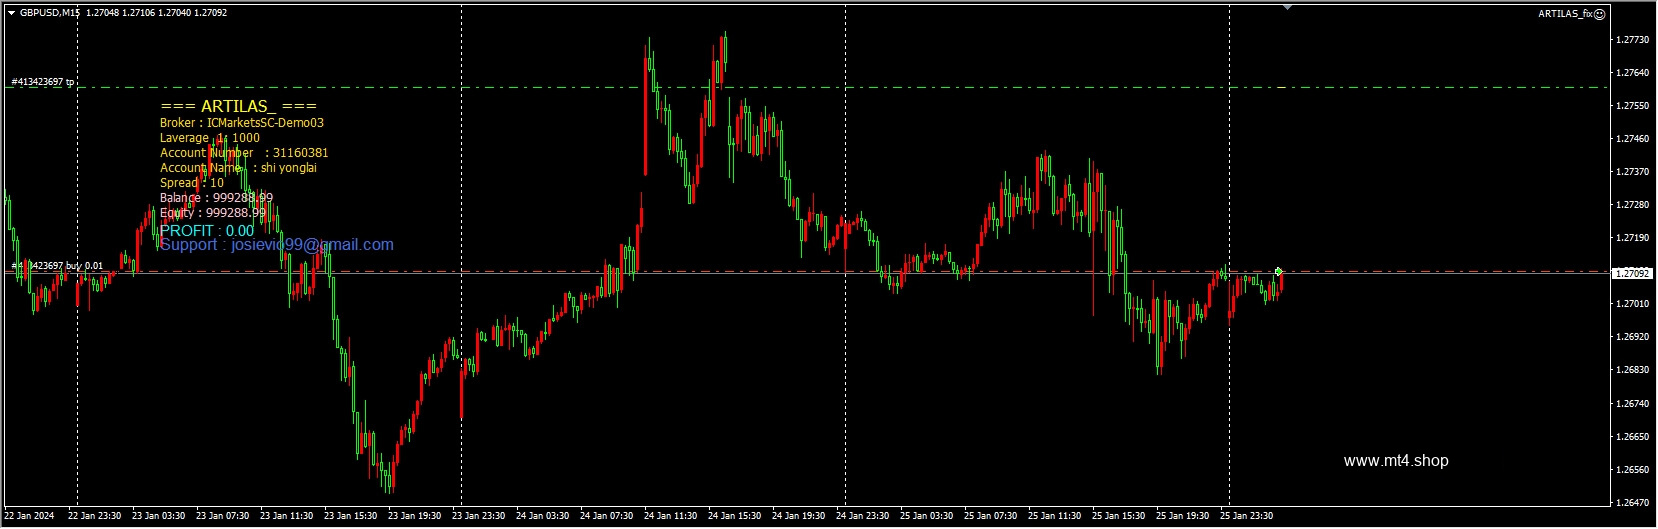Click the 1.27550 price scale label

pyautogui.click(x=1632, y=106)
